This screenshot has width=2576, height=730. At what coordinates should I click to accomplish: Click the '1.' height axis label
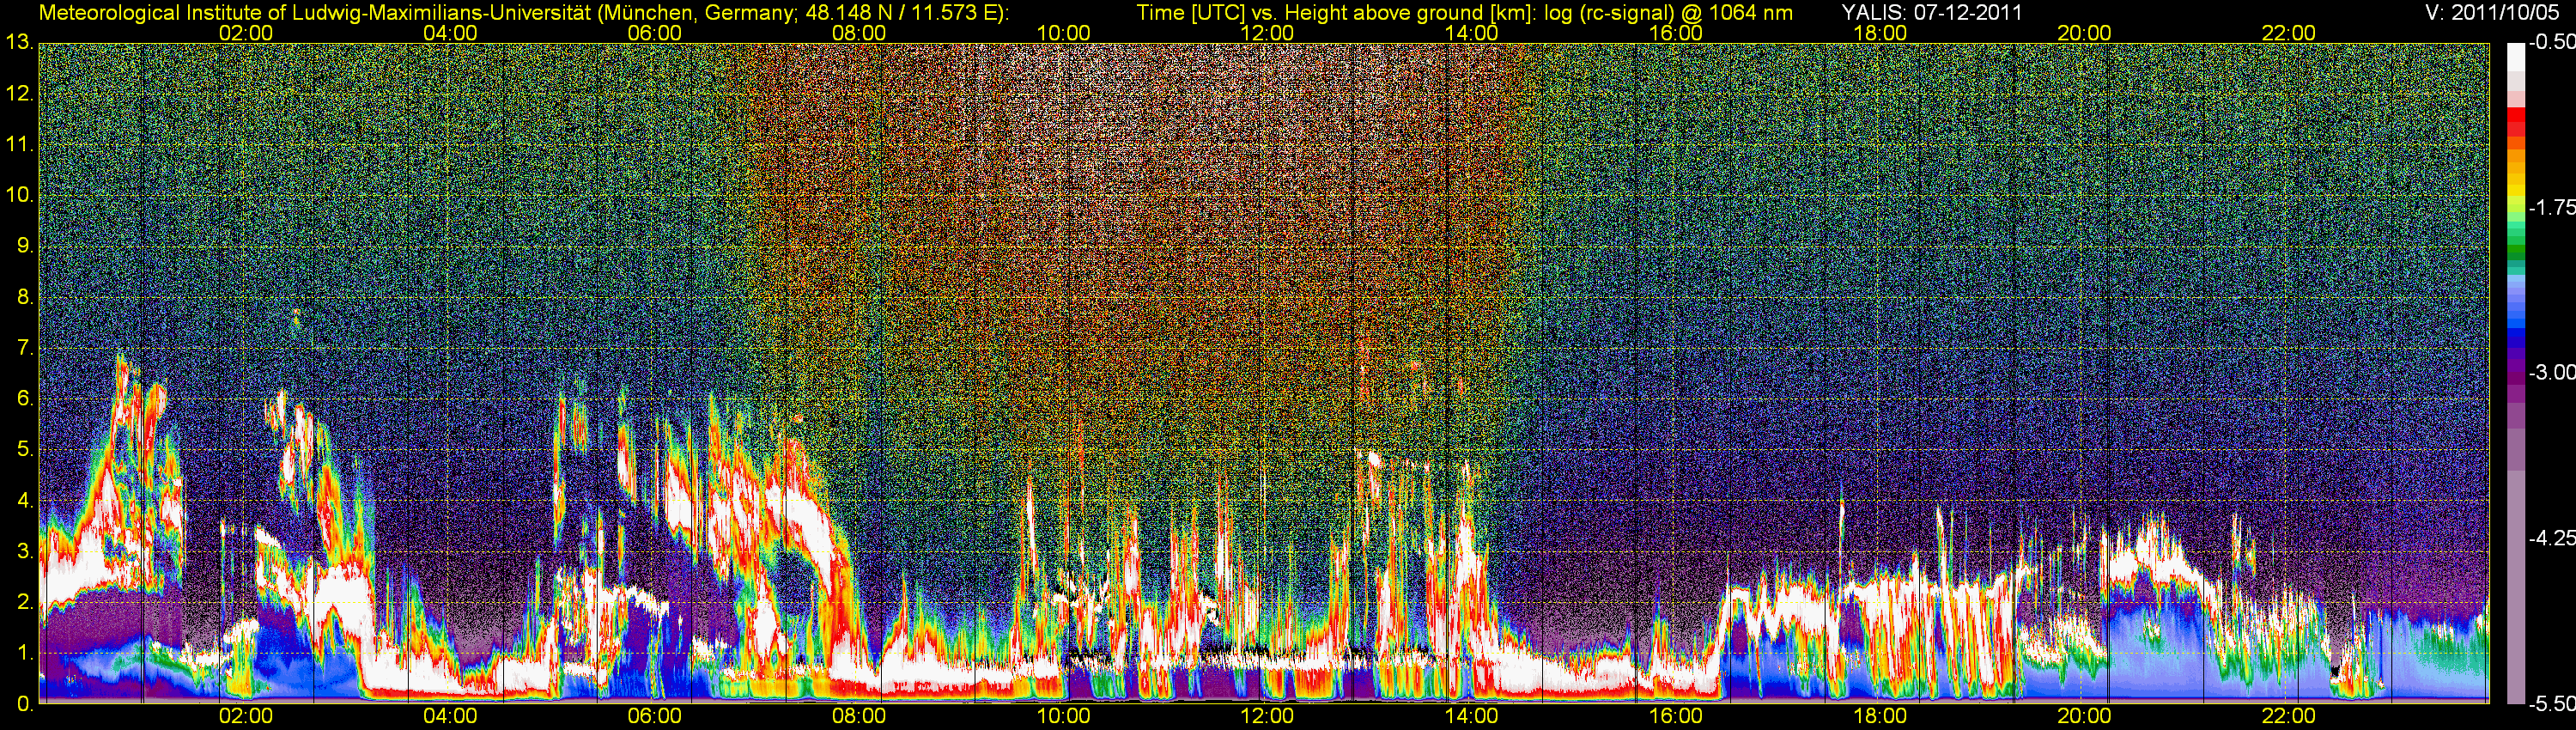(x=26, y=654)
